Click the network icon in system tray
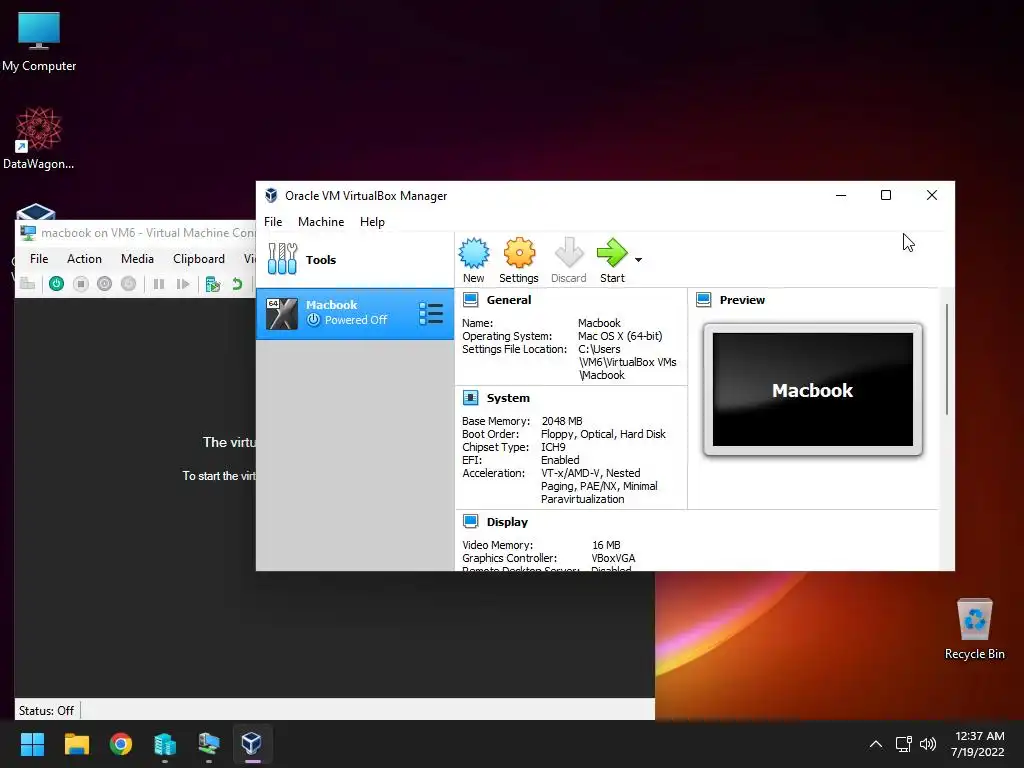Image resolution: width=1024 pixels, height=768 pixels. tap(903, 744)
